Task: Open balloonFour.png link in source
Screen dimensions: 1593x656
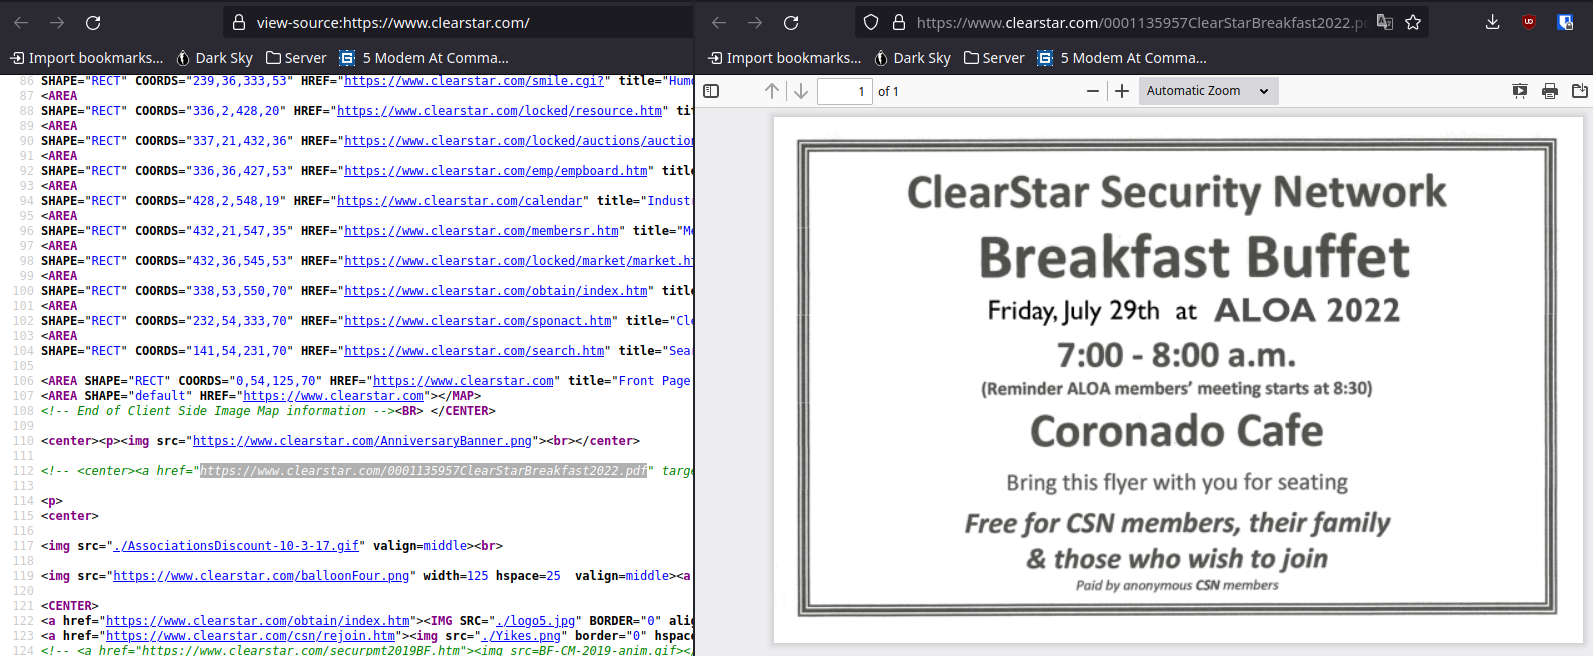Action: tap(261, 576)
